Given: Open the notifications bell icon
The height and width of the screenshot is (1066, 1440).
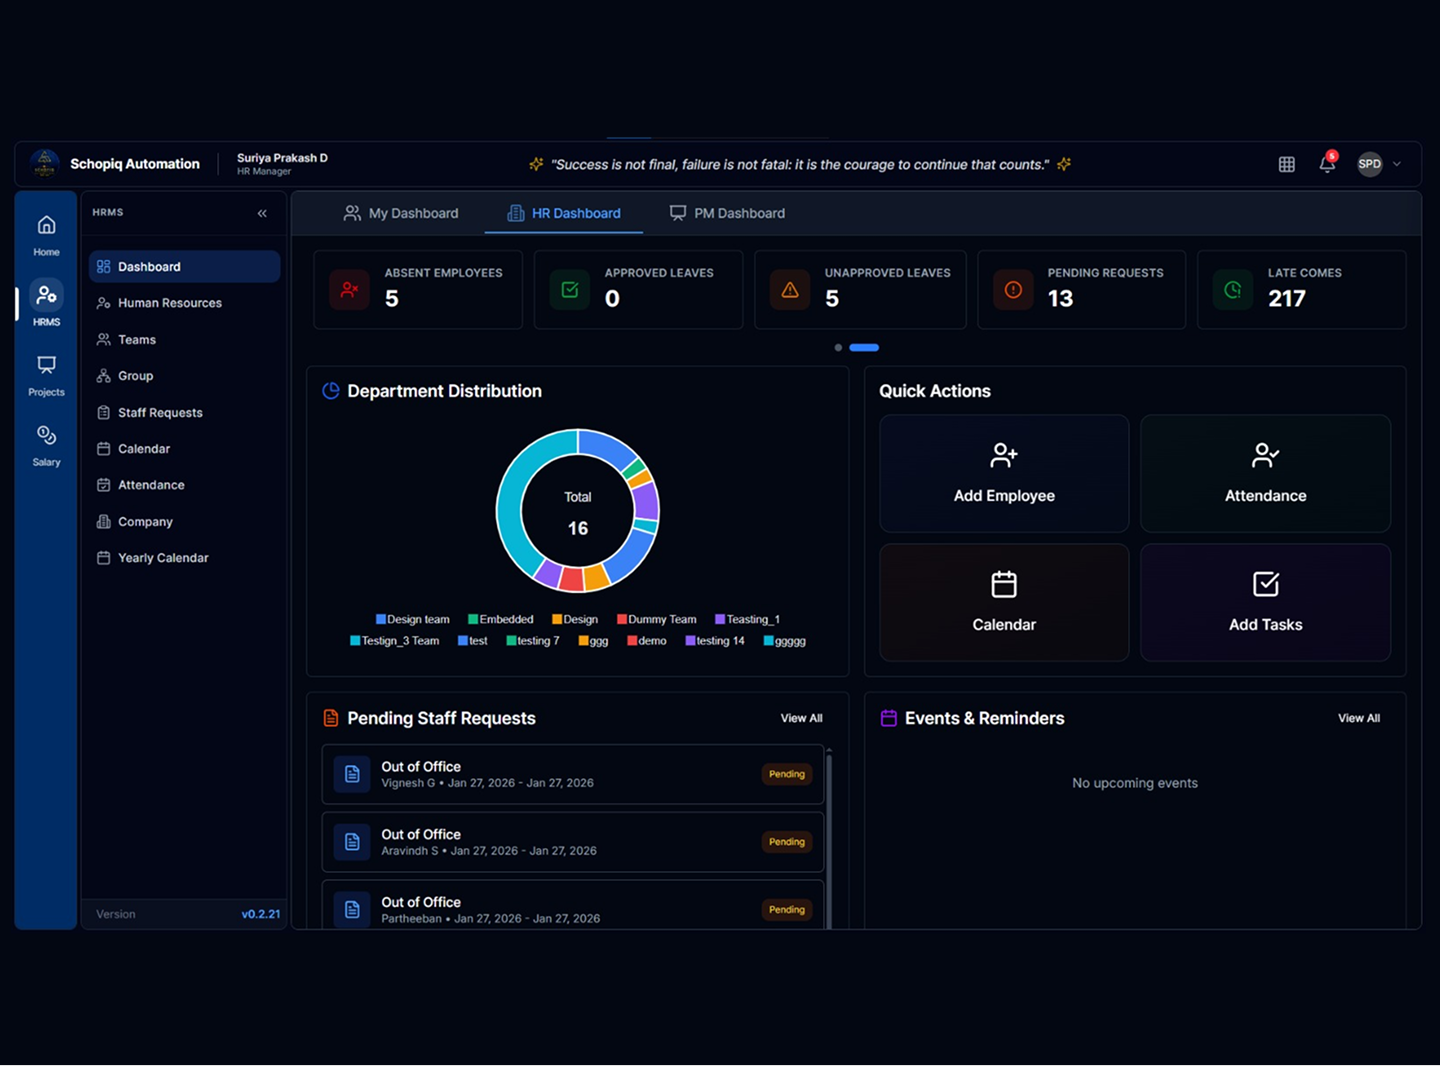Looking at the screenshot, I should click(1327, 165).
